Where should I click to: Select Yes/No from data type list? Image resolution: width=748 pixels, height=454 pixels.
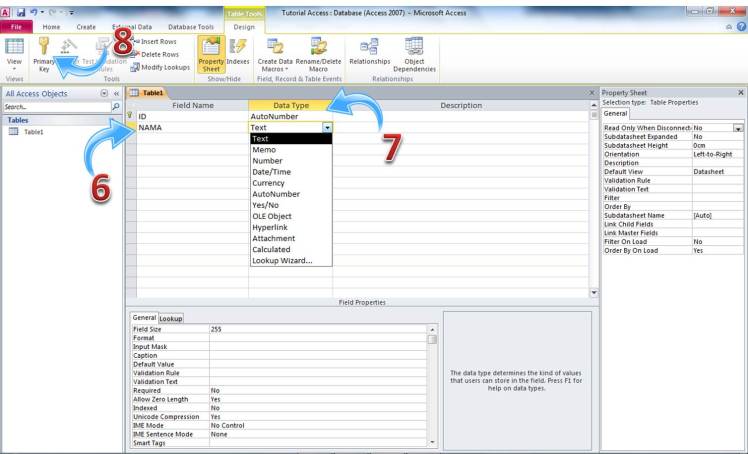pos(266,205)
